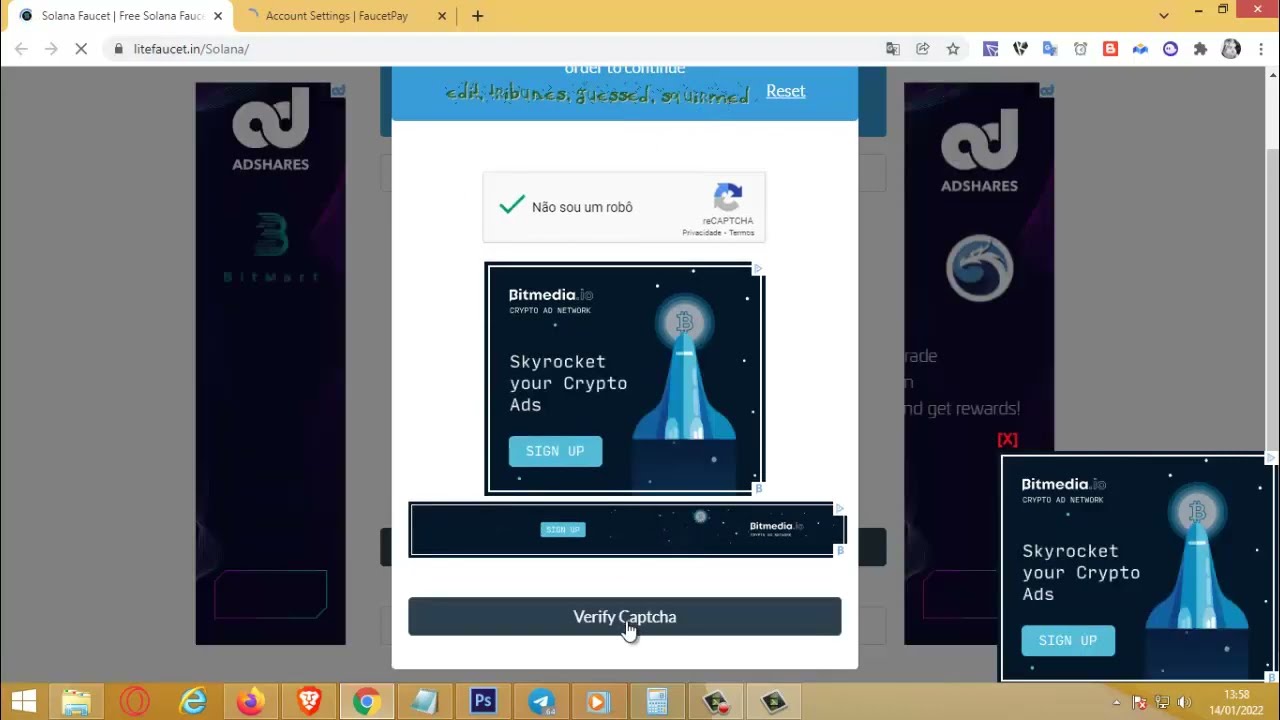Open Telegram from the taskbar
Screen dimensions: 1280x720
pyautogui.click(x=541, y=702)
